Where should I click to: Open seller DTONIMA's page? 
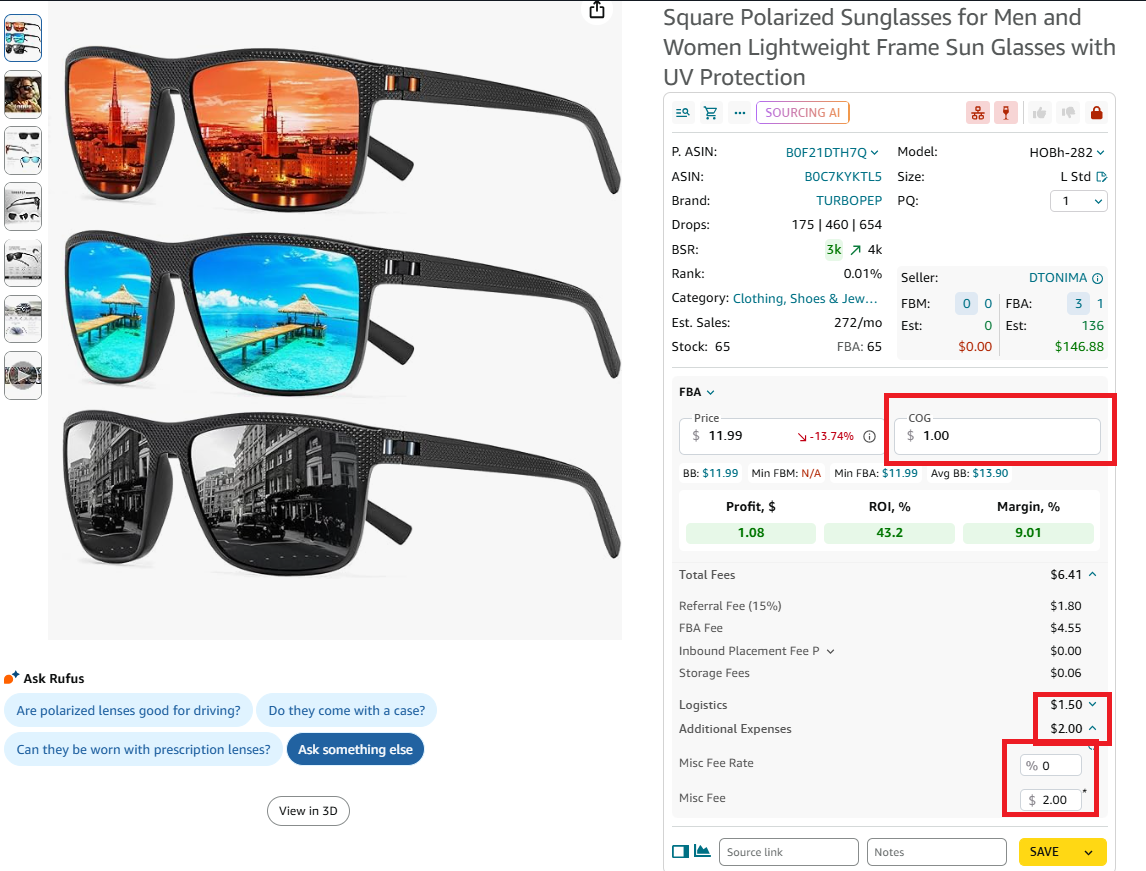(1050, 277)
